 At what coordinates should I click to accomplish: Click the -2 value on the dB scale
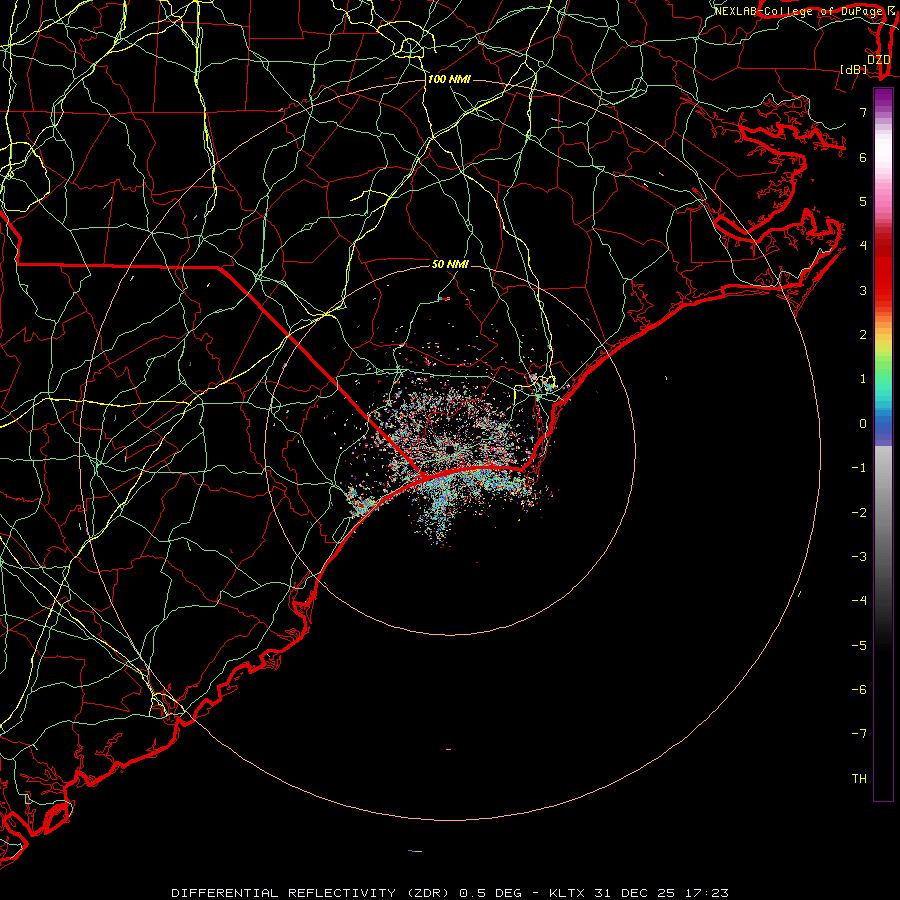click(x=859, y=513)
